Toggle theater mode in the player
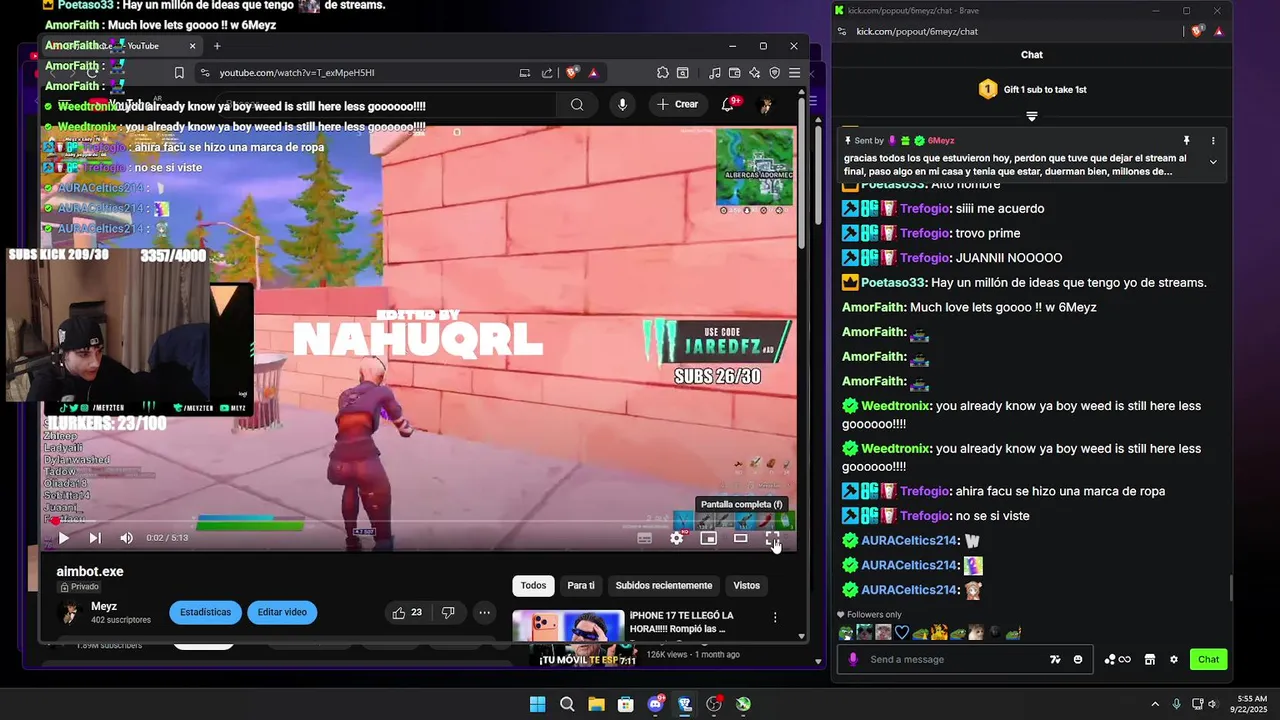This screenshot has width=1280, height=720. coord(740,538)
